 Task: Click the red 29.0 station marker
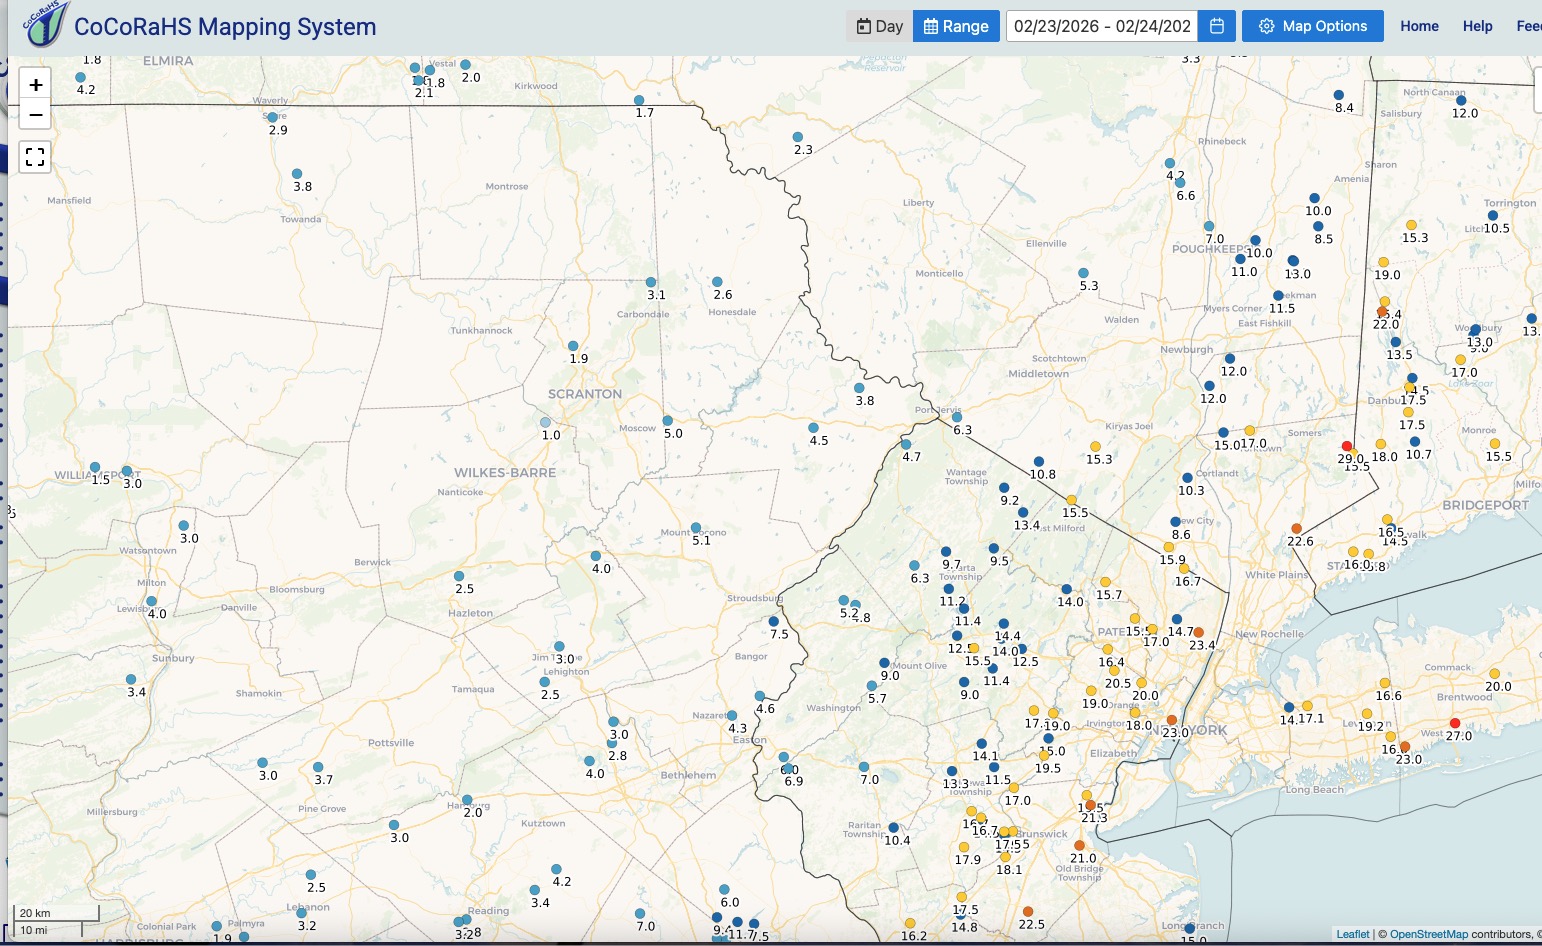(1346, 446)
